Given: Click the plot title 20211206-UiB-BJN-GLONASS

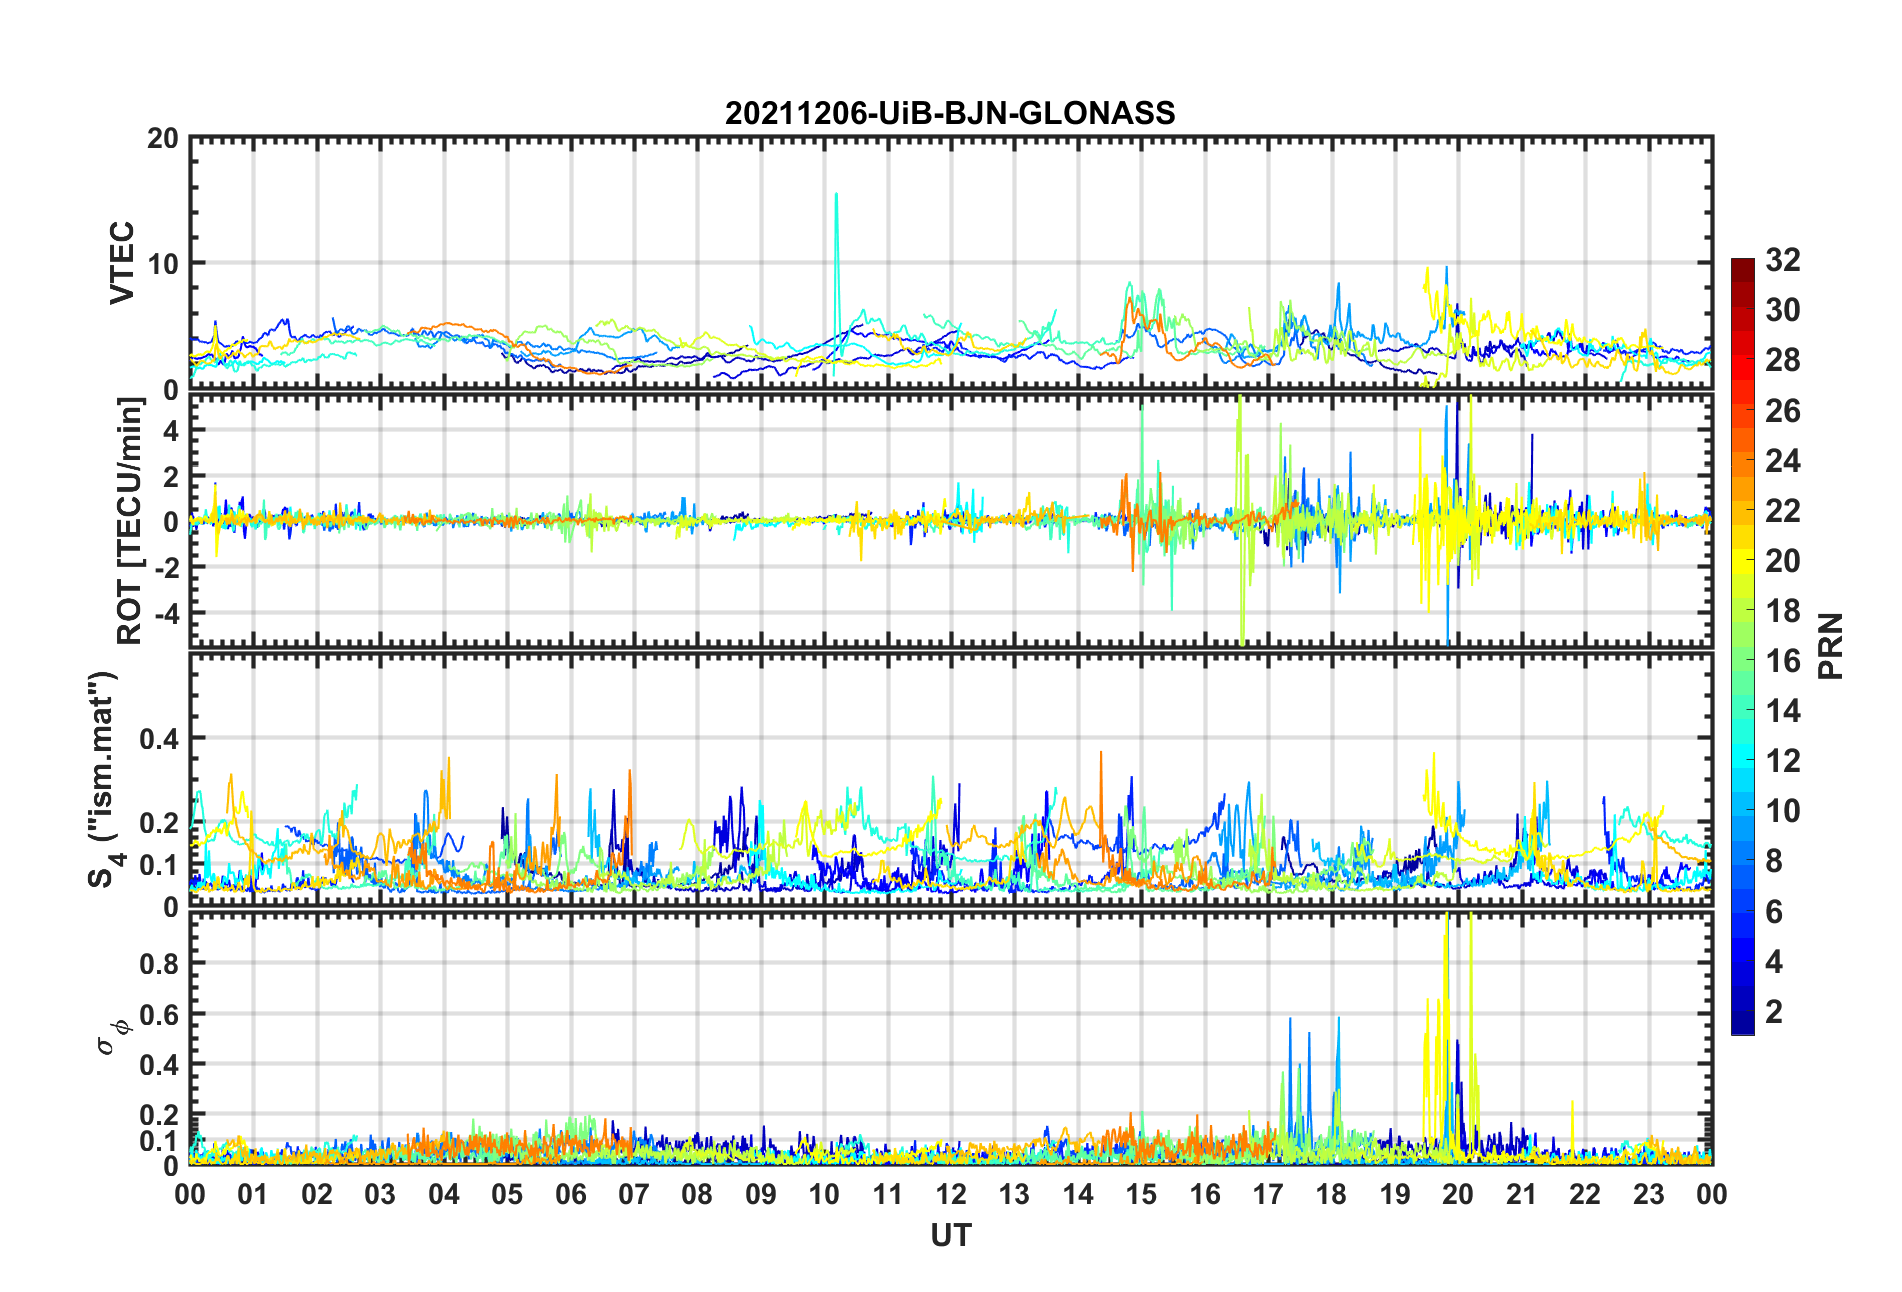Looking at the screenshot, I should 949,113.
